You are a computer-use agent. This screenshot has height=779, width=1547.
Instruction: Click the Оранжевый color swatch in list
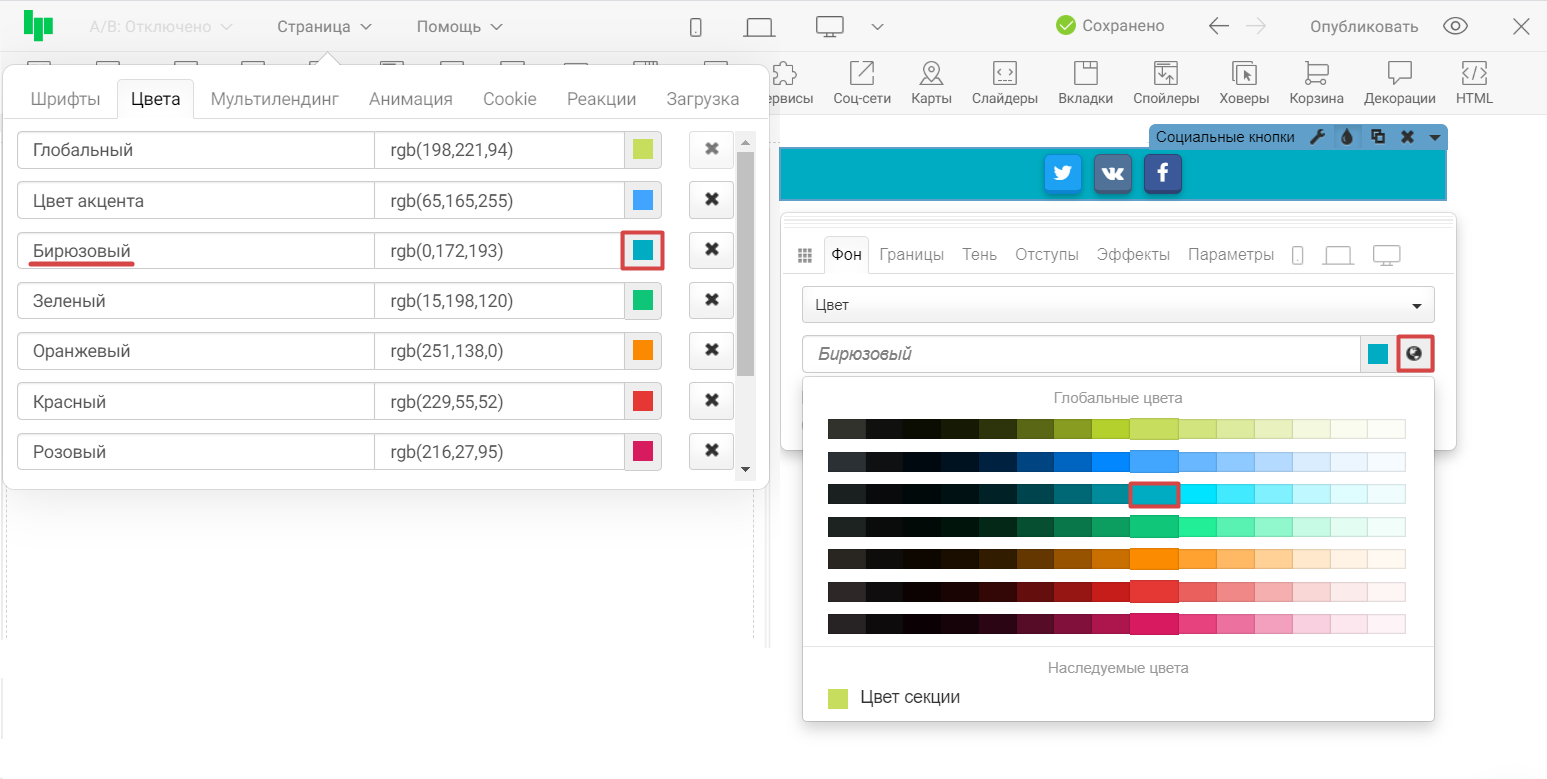pos(643,351)
